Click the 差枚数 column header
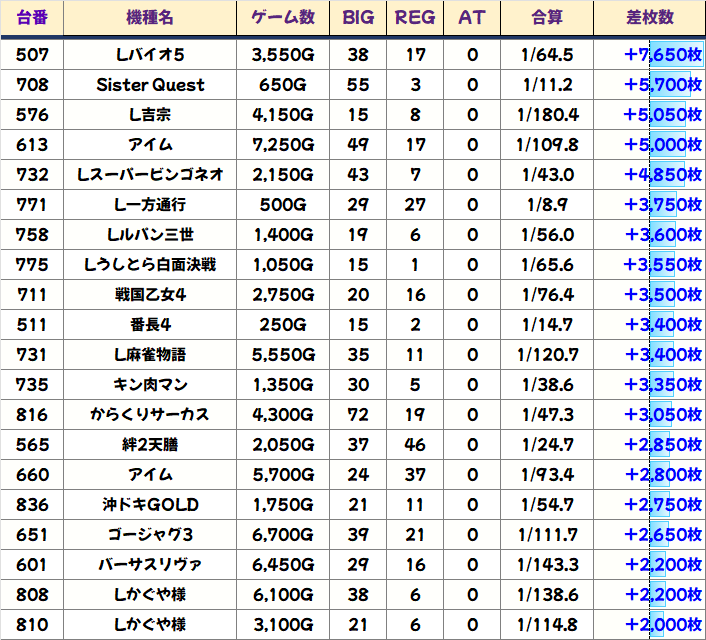This screenshot has height=640, width=706. pyautogui.click(x=650, y=18)
